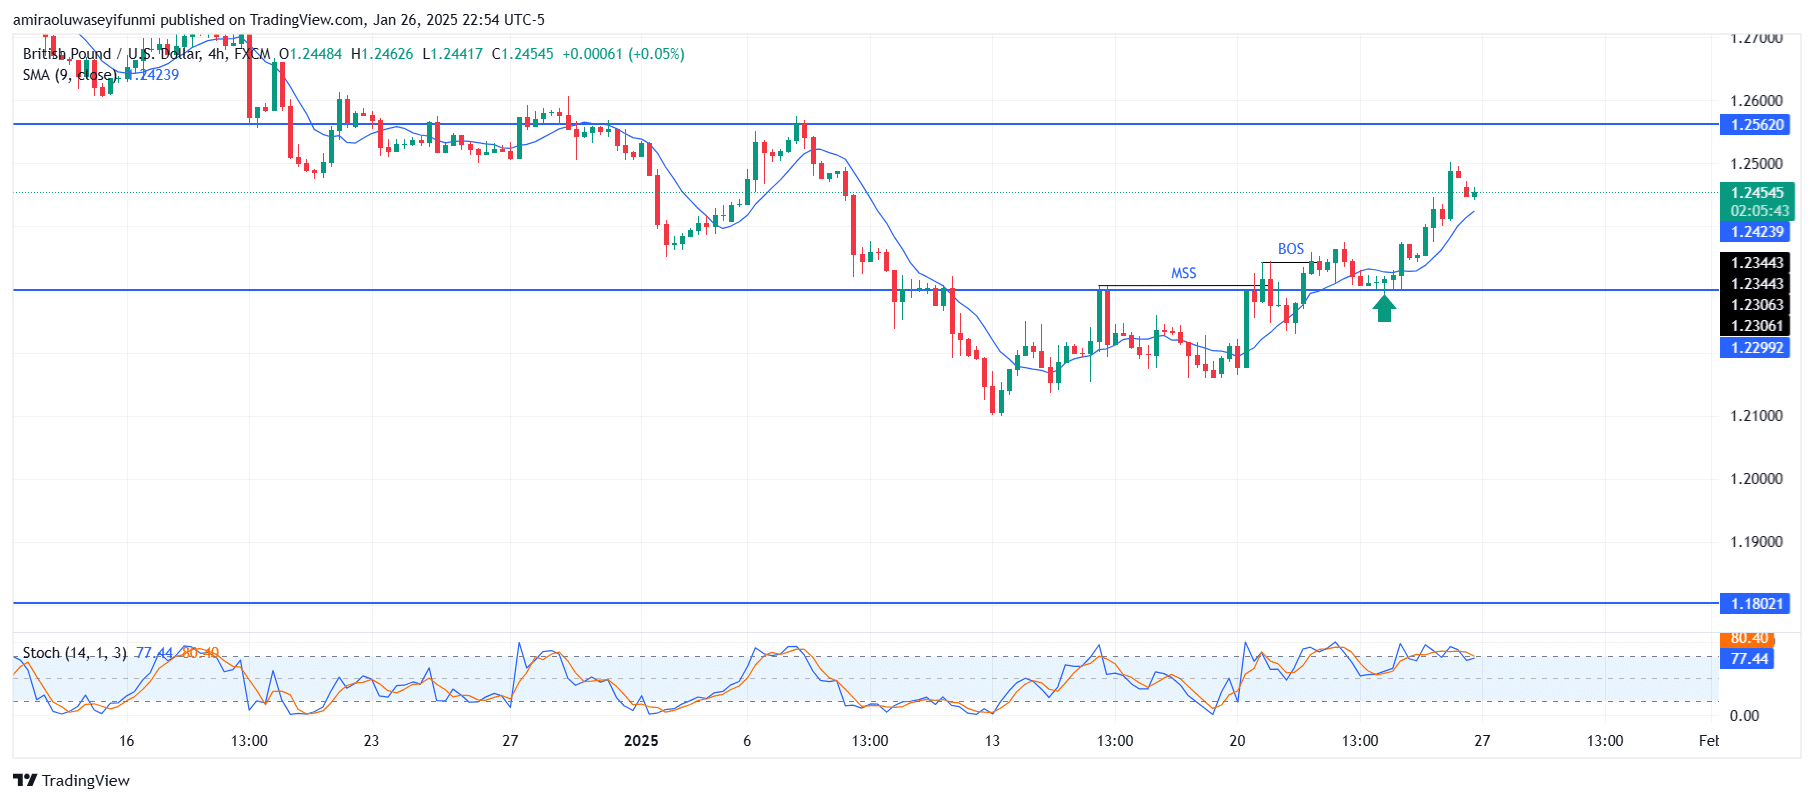Click the 23 date label on time axis
This screenshot has width=1814, height=802.
pos(371,741)
